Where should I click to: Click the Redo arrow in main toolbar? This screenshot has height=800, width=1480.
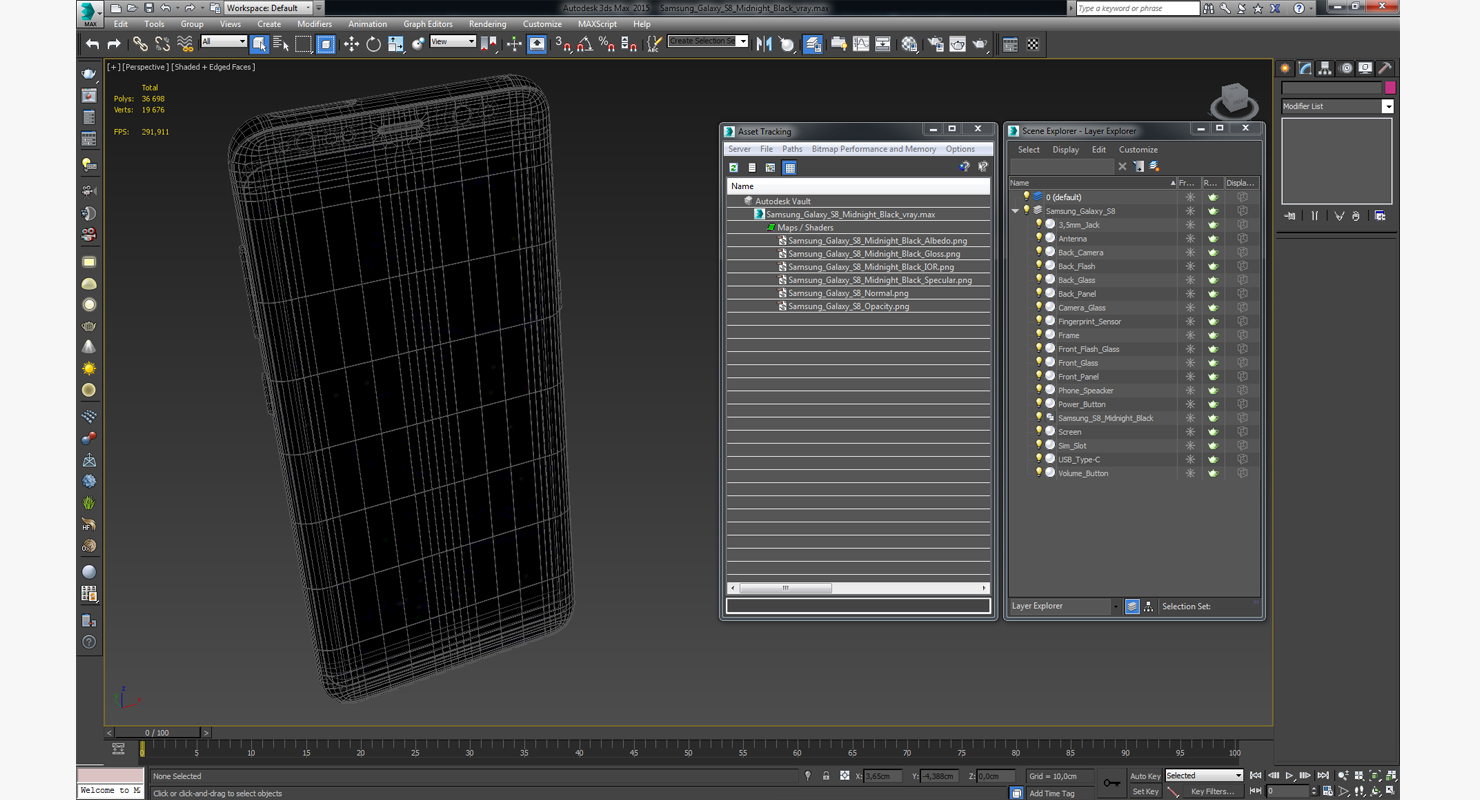114,44
